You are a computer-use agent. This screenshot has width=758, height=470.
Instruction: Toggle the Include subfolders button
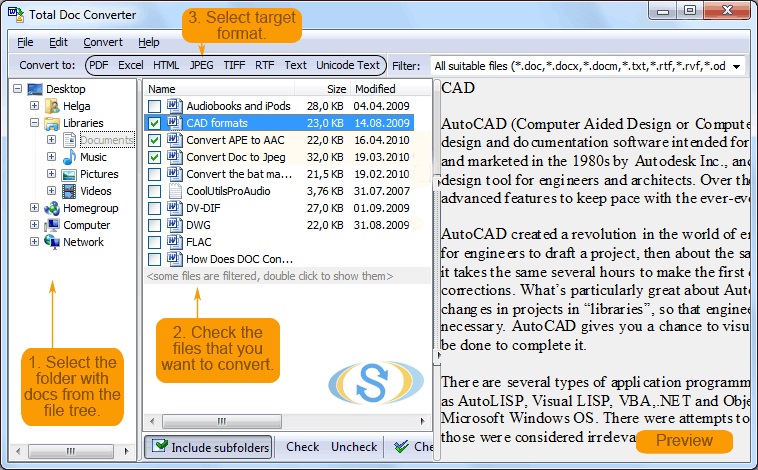[x=208, y=447]
